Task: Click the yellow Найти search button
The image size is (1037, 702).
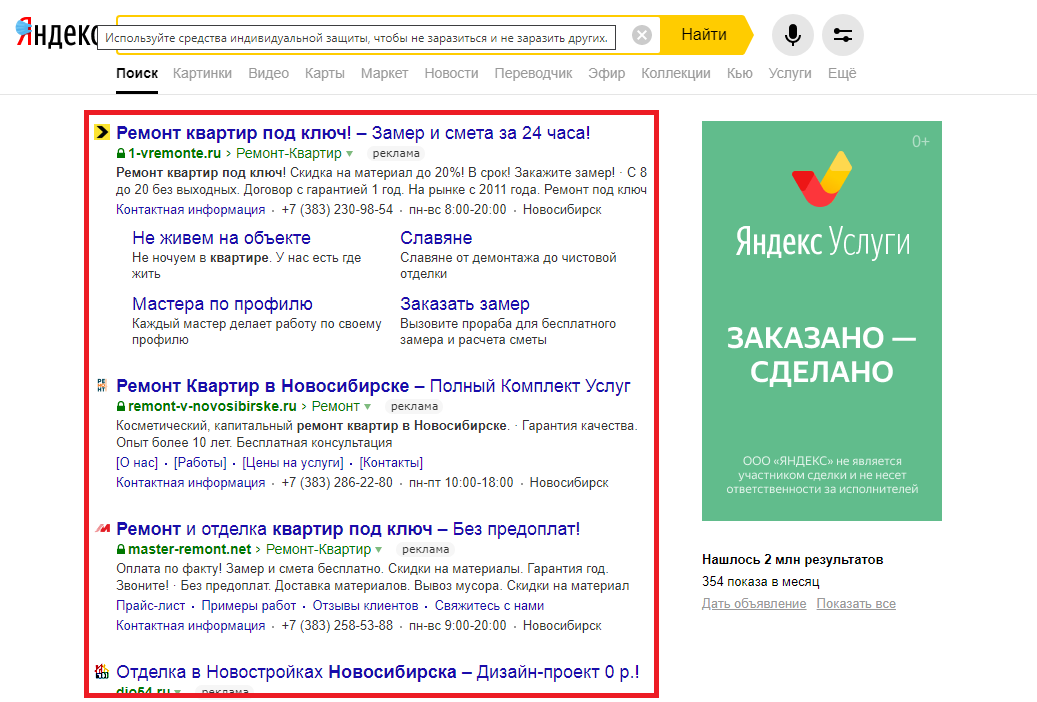Action: coord(705,34)
